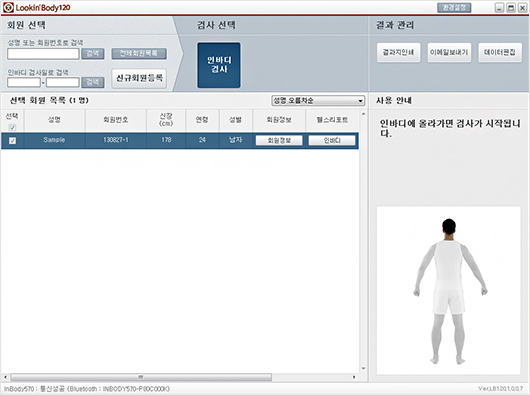The height and width of the screenshot is (395, 530).
Task: Click 회원정보 button in Sample row
Action: click(279, 140)
